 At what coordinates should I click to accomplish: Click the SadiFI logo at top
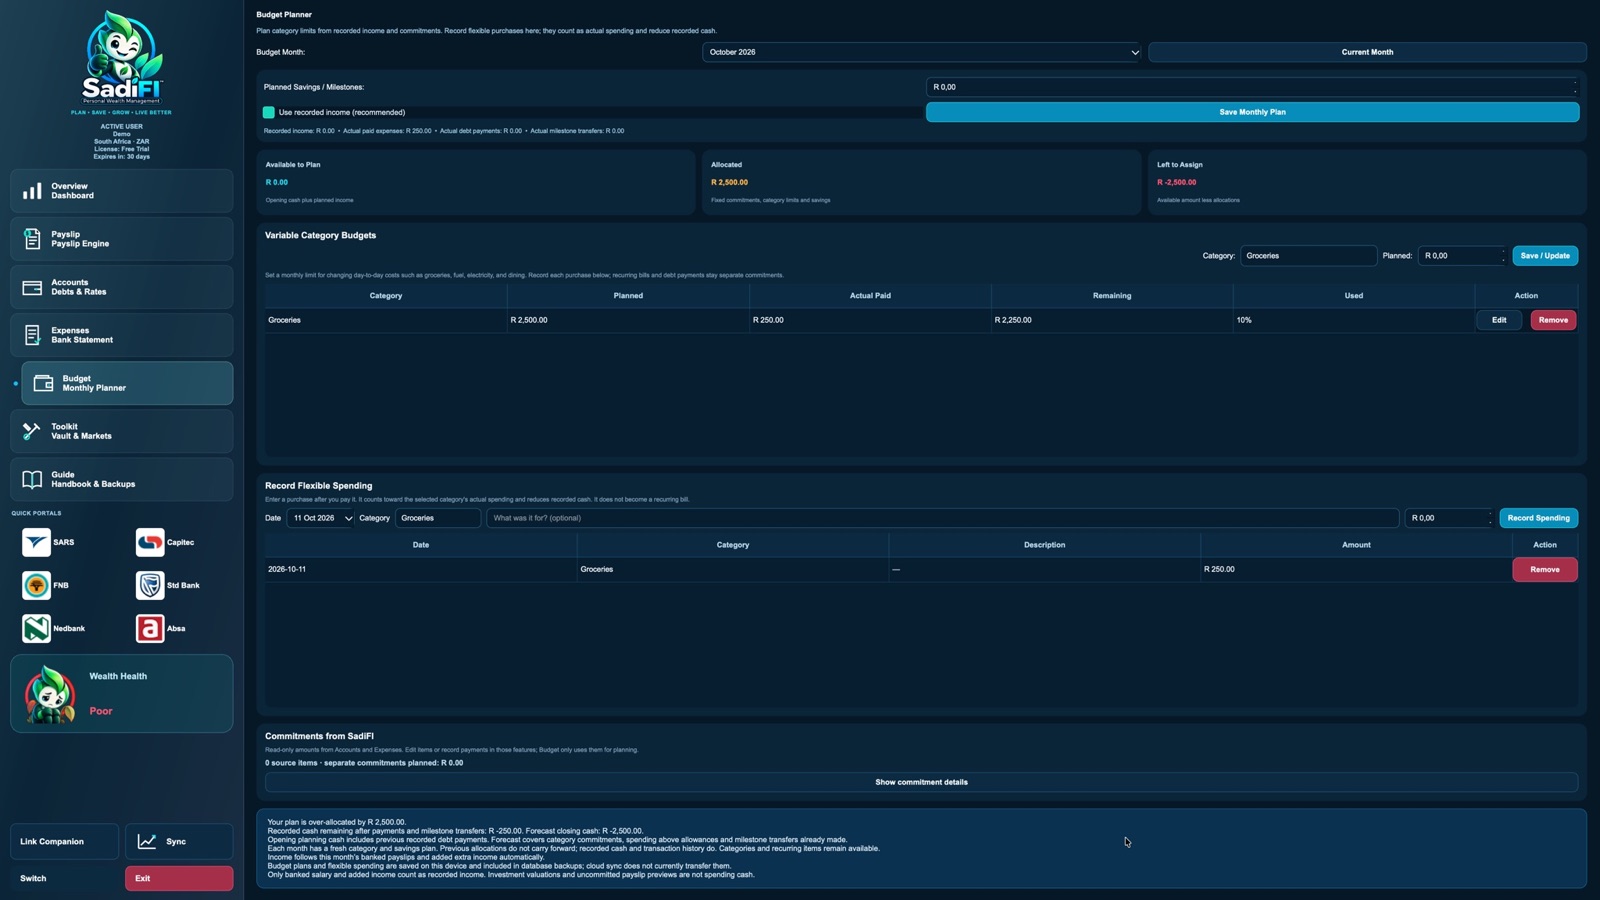[x=122, y=59]
